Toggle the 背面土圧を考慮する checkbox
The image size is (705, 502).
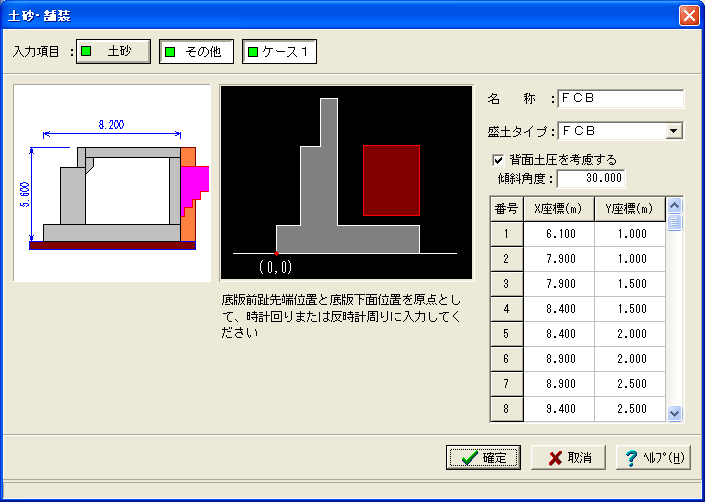pyautogui.click(x=498, y=160)
